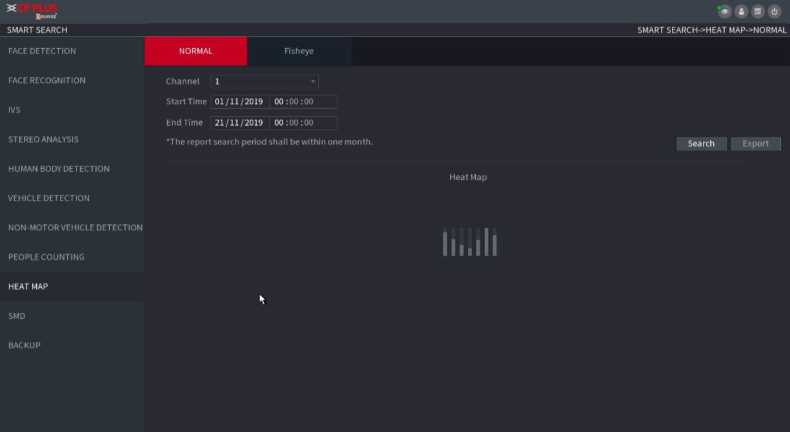This screenshot has height=432, width=790.
Task: Click the Start Time date field
Action: click(x=238, y=102)
